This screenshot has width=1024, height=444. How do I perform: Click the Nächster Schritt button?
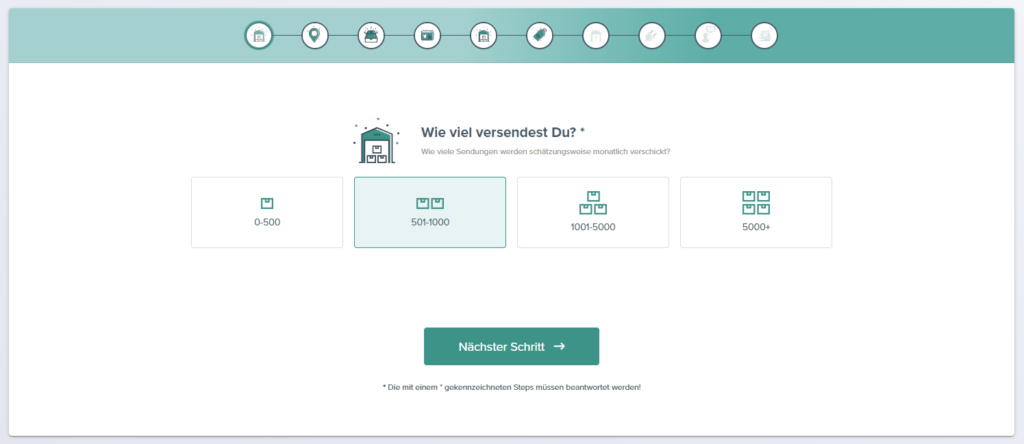coord(511,346)
